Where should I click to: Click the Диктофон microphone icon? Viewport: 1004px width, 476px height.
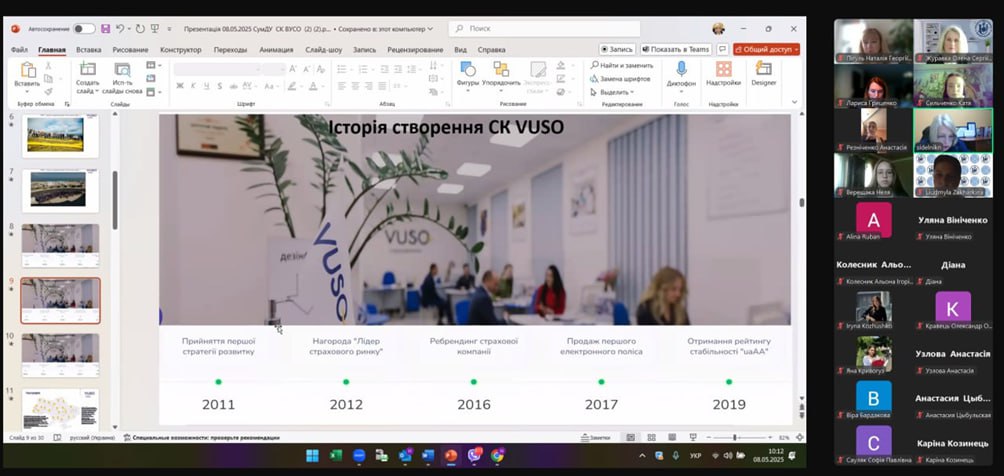pos(681,69)
